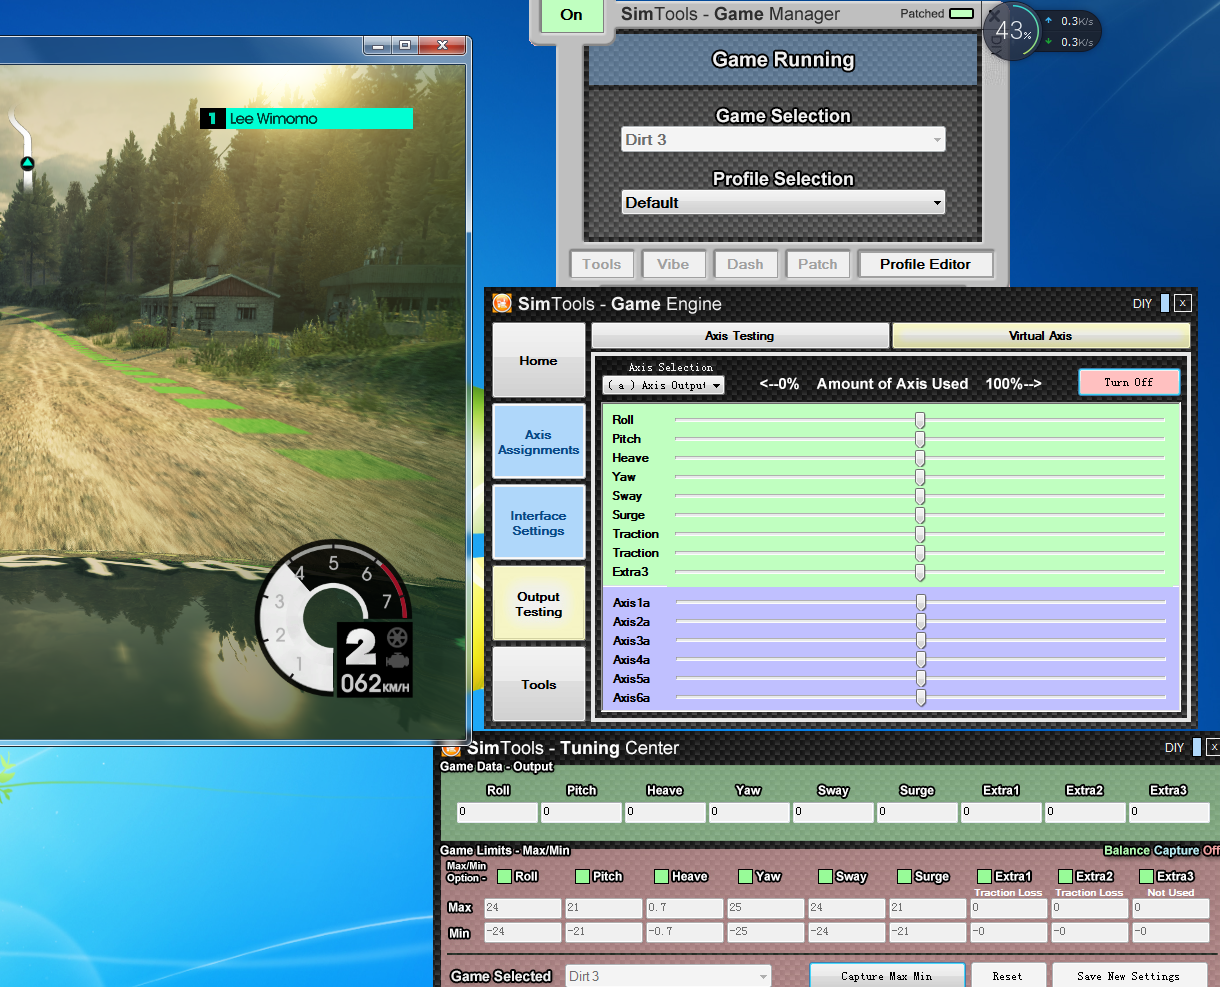Switch to the Virtual Axis tab
The width and height of the screenshot is (1220, 987).
[1040, 336]
